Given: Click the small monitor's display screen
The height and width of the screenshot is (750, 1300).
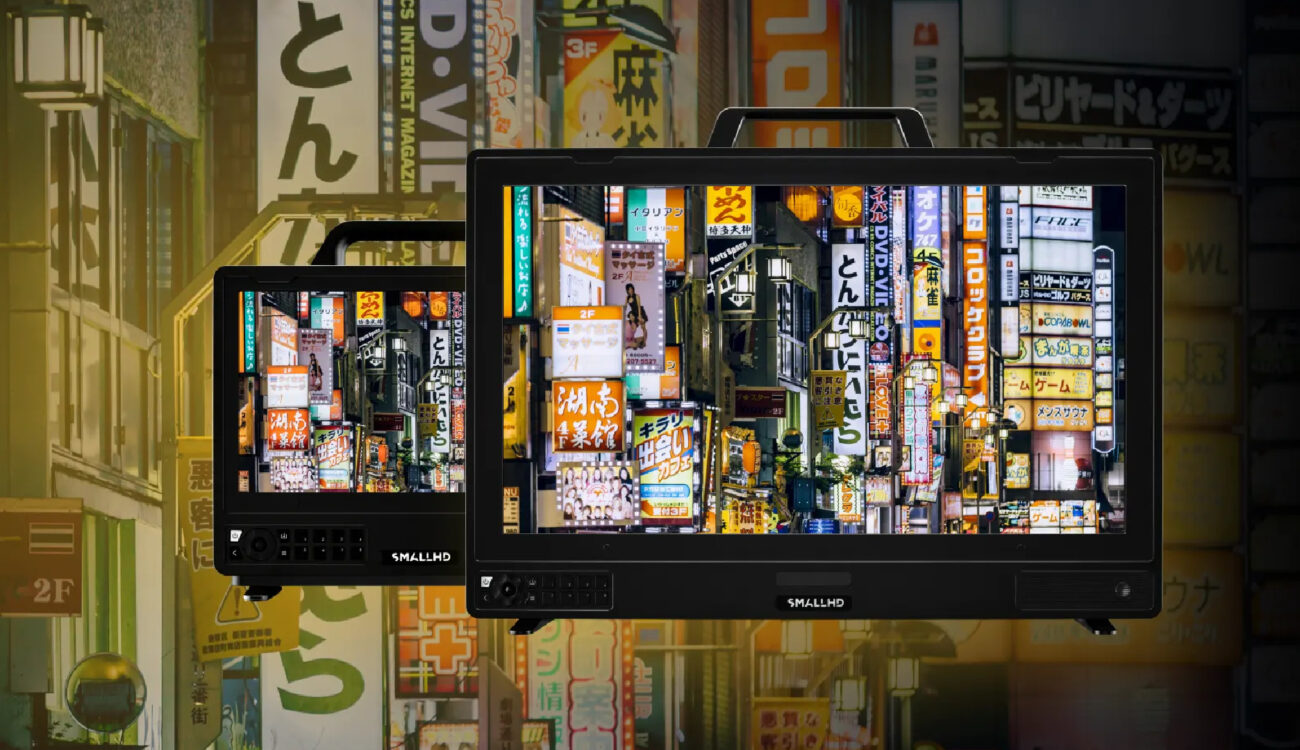Looking at the screenshot, I should pyautogui.click(x=352, y=391).
